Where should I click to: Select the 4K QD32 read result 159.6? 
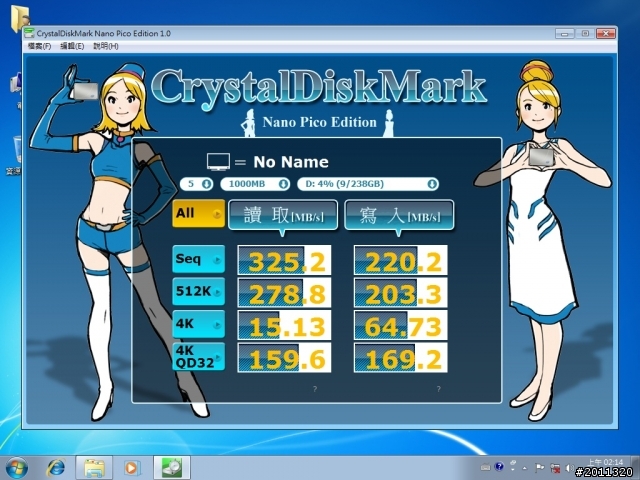(284, 358)
